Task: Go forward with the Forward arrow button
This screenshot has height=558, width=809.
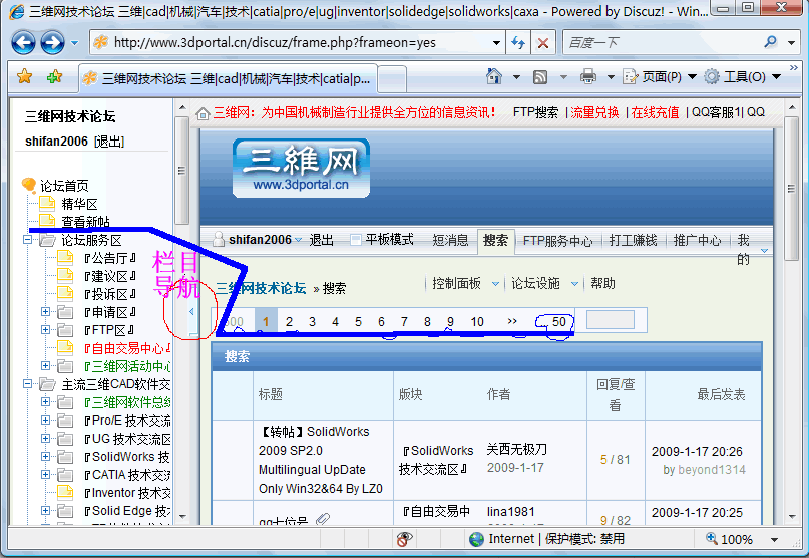Action: pyautogui.click(x=52, y=42)
